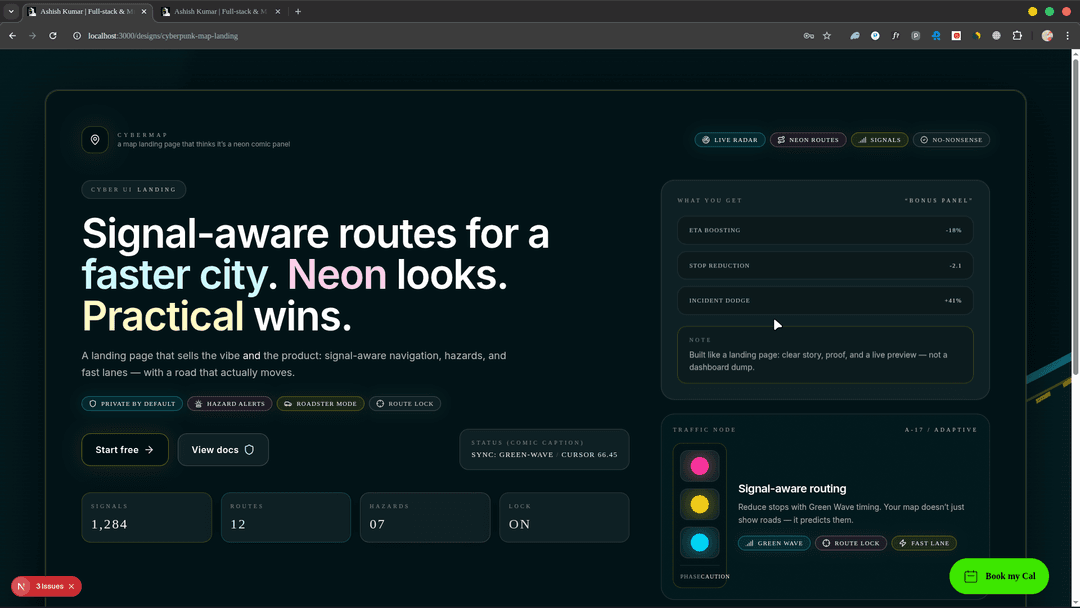Open a new browser tab
The image size is (1080, 608).
pos(298,11)
